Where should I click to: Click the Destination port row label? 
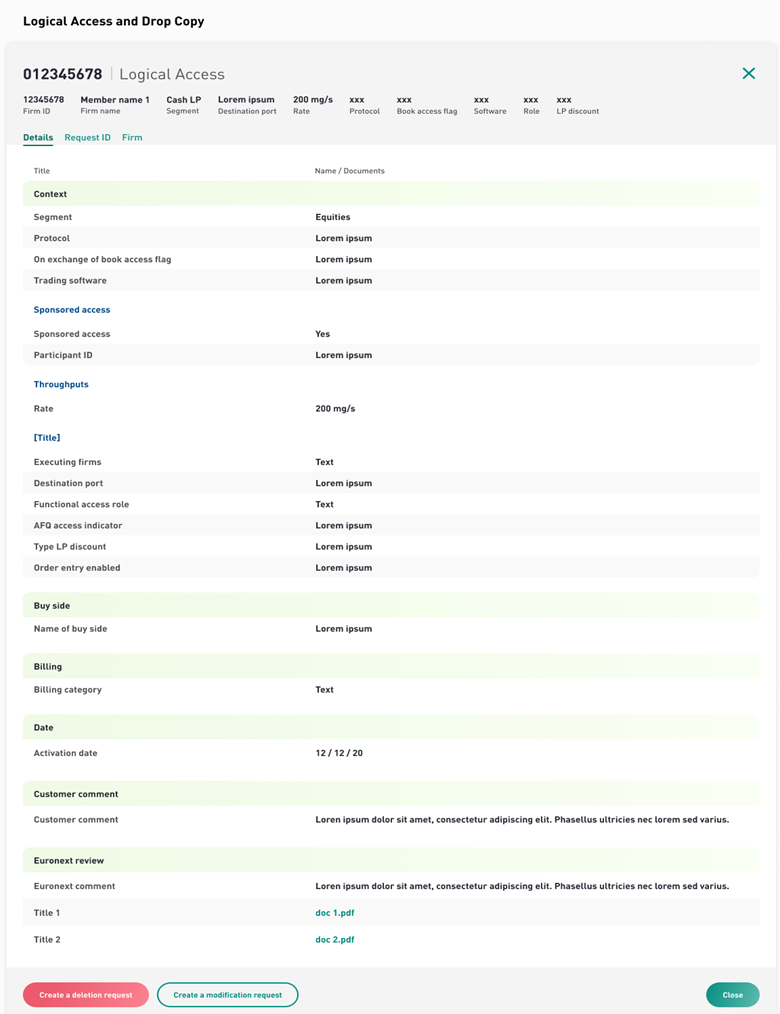coord(68,483)
